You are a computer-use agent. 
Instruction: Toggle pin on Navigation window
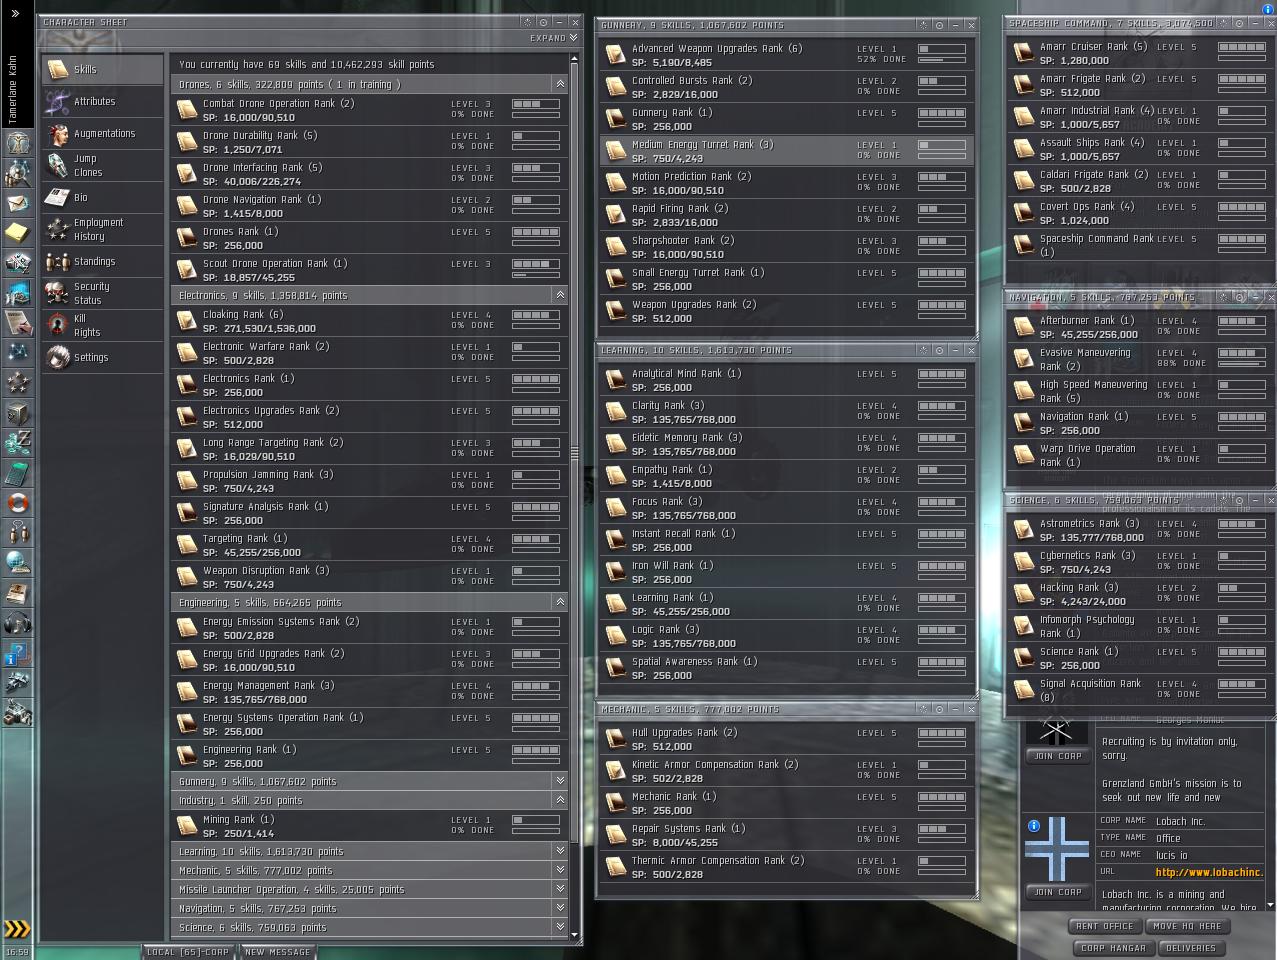point(1224,297)
